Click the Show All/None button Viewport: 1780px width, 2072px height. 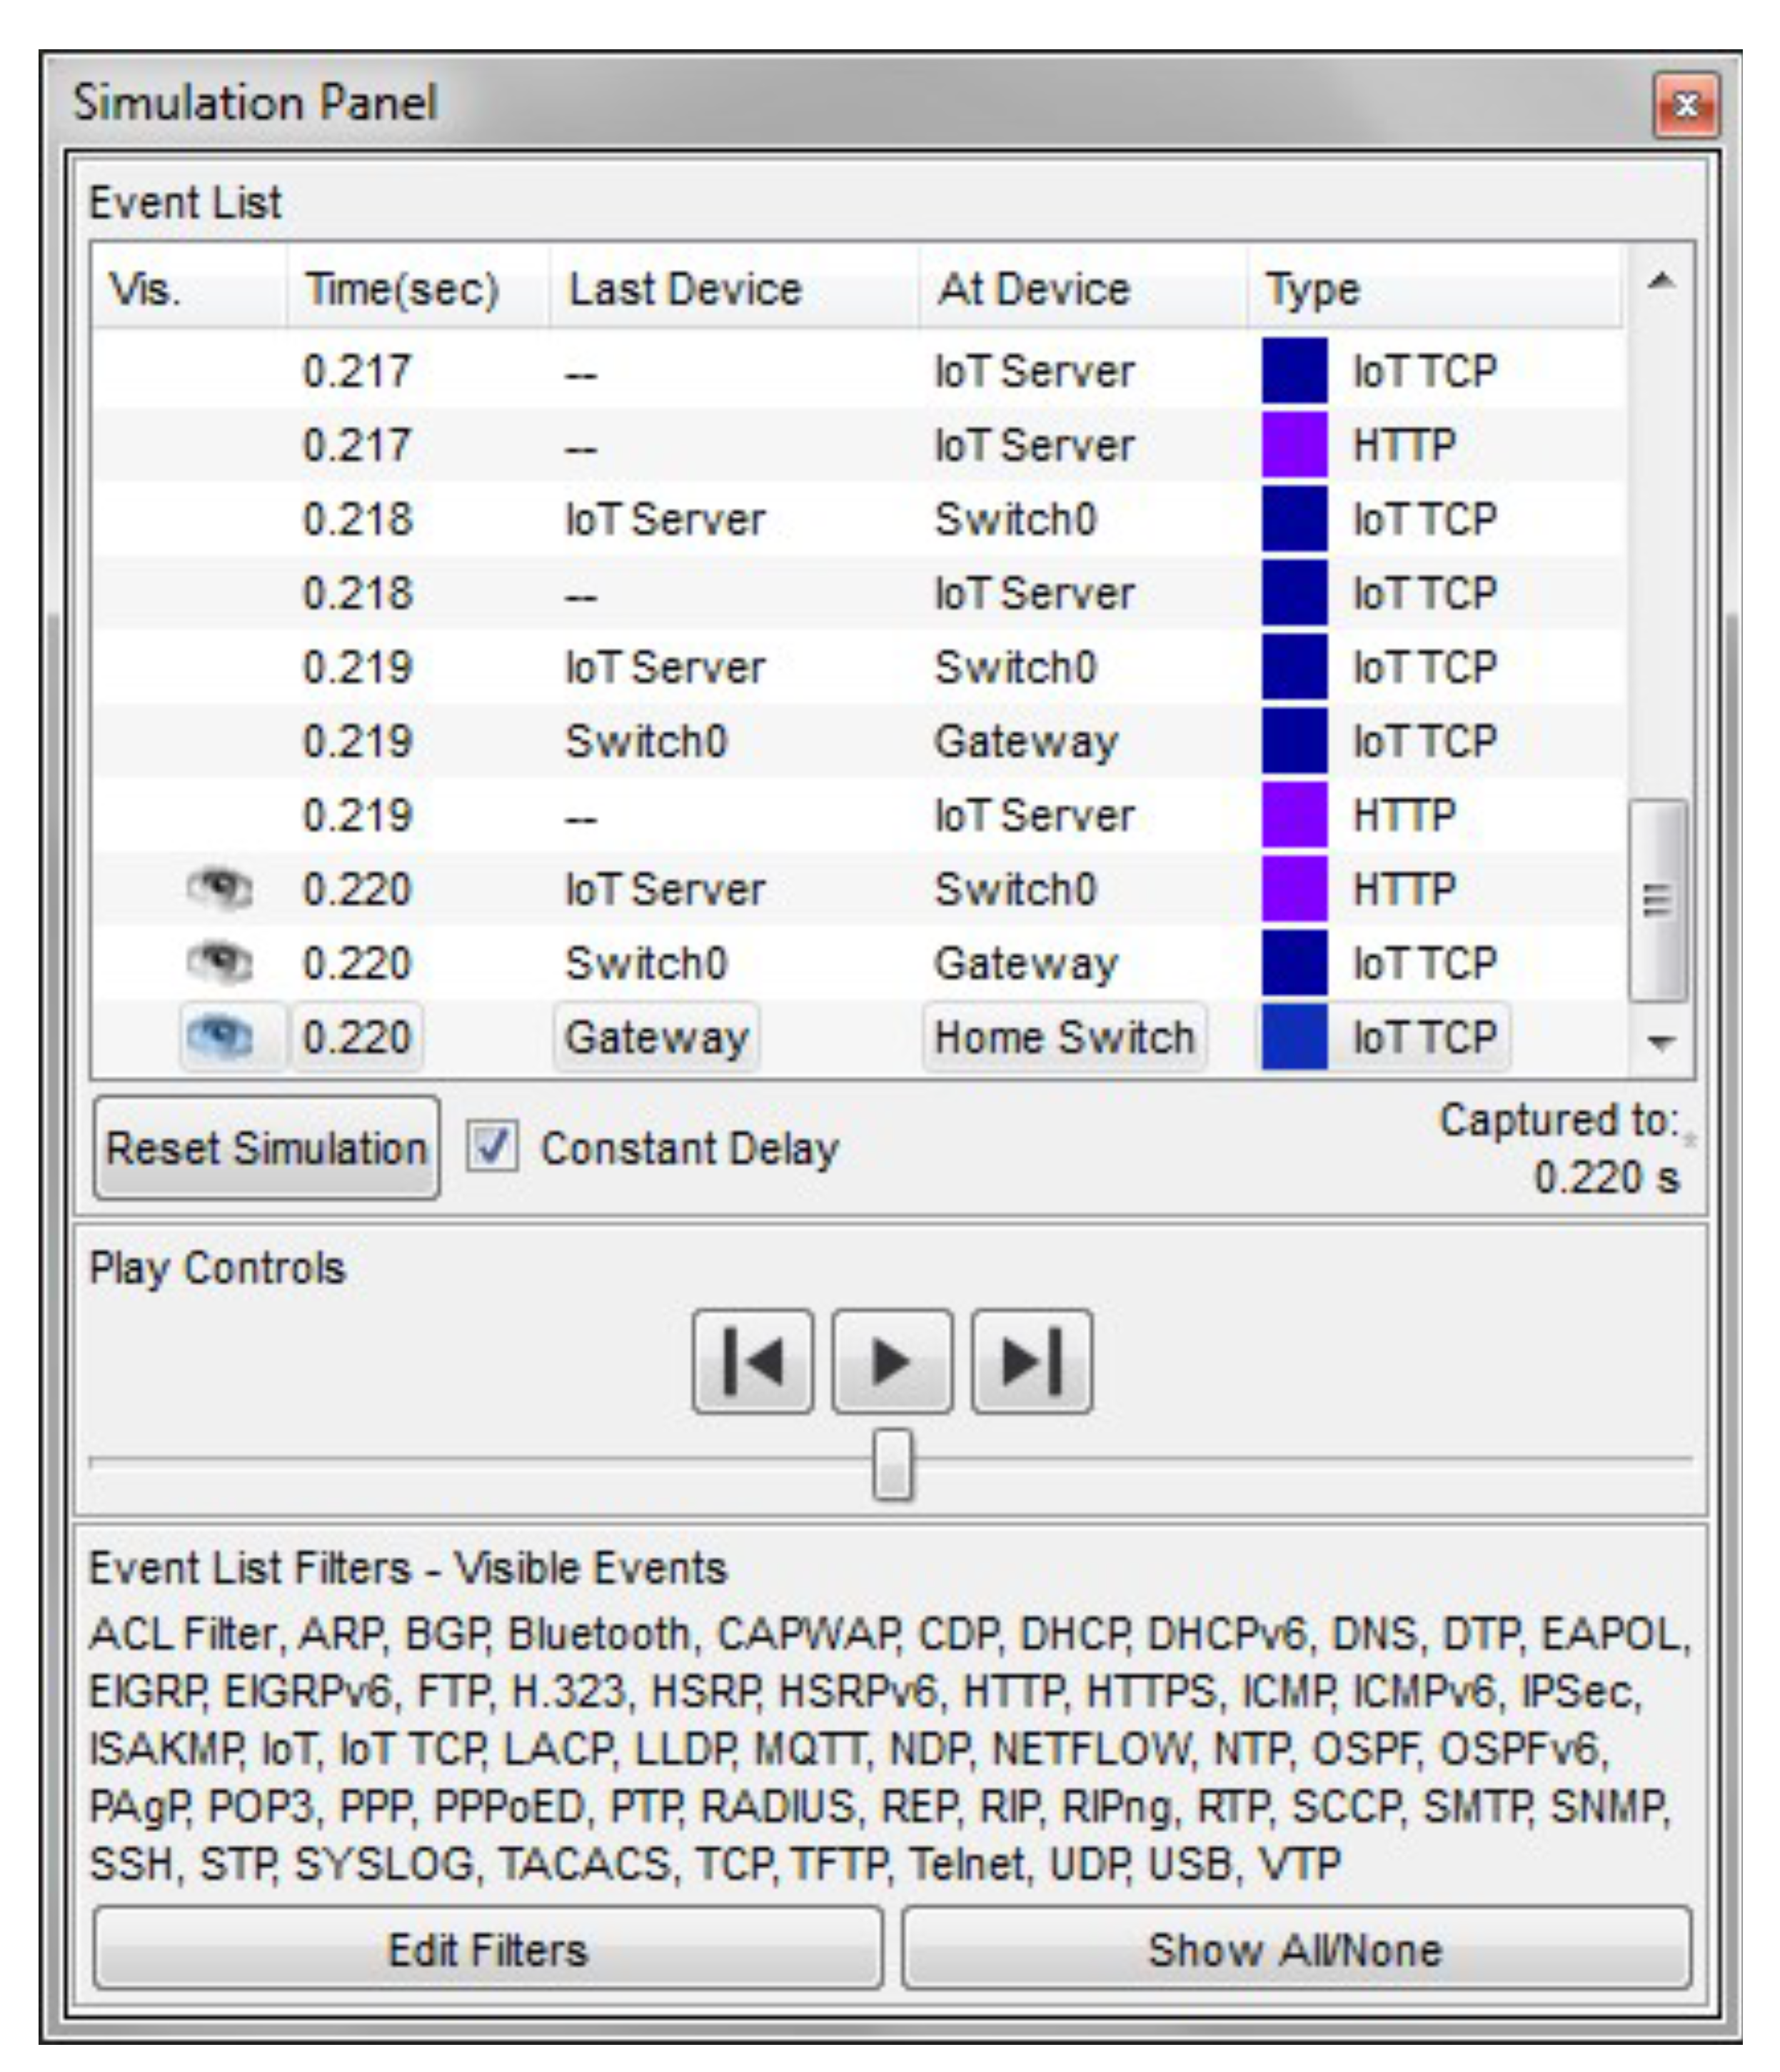tap(1295, 1949)
